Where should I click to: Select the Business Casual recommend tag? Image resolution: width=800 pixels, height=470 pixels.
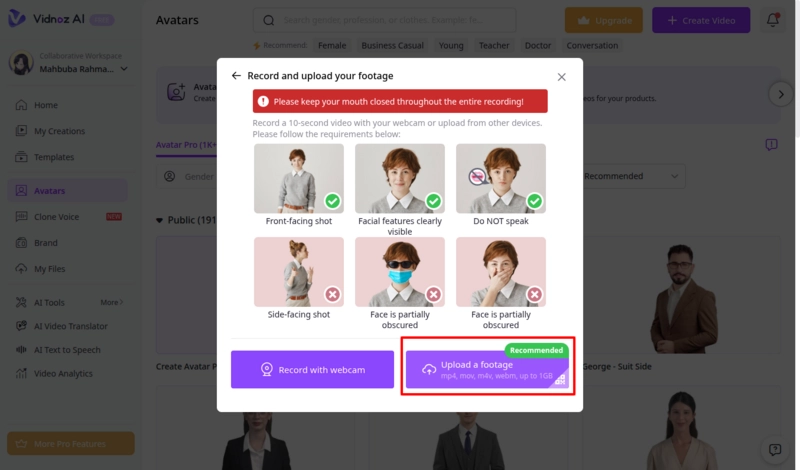coord(392,45)
